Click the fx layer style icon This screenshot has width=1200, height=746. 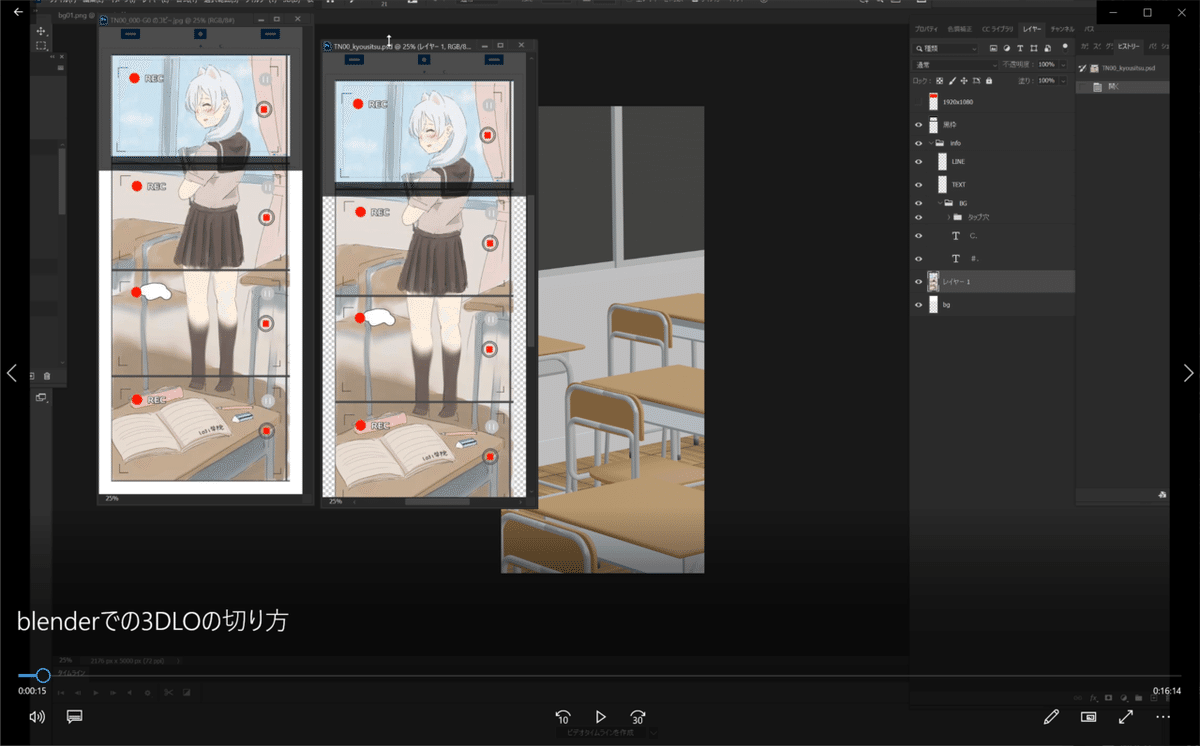(1094, 697)
